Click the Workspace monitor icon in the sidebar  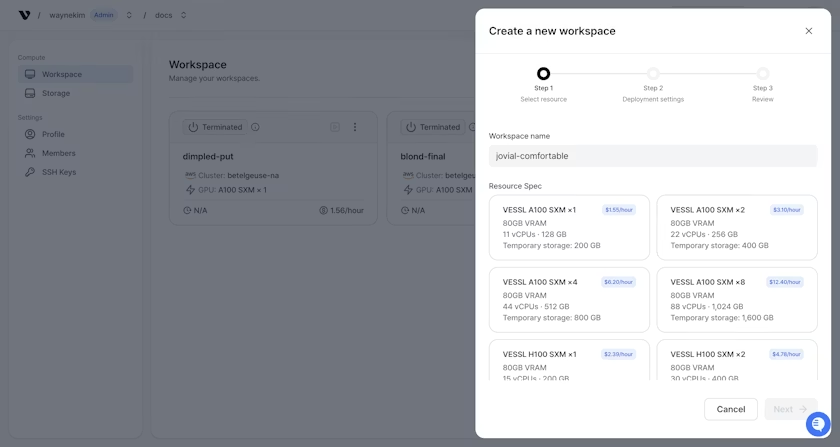click(30, 74)
